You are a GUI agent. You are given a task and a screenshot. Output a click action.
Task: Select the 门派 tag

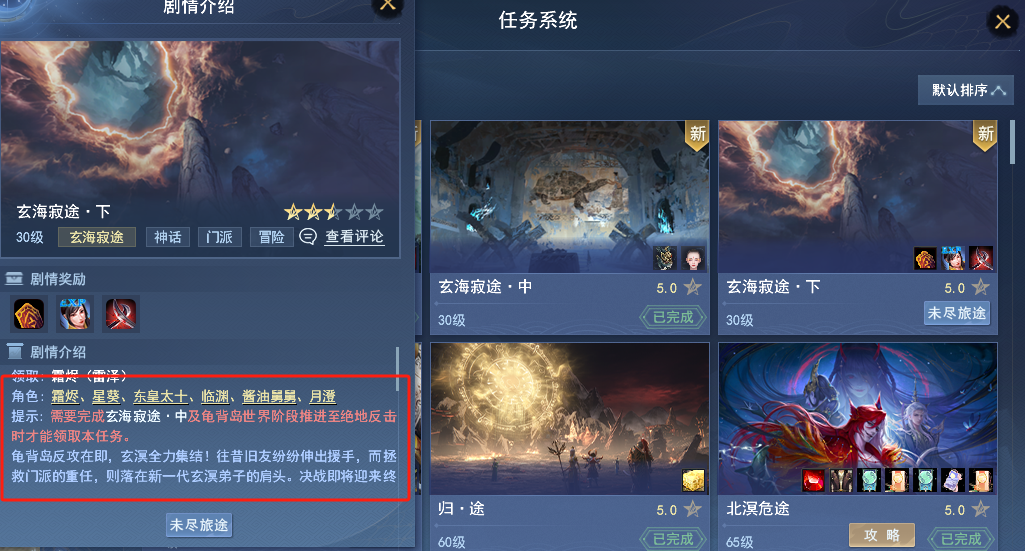[x=220, y=237]
